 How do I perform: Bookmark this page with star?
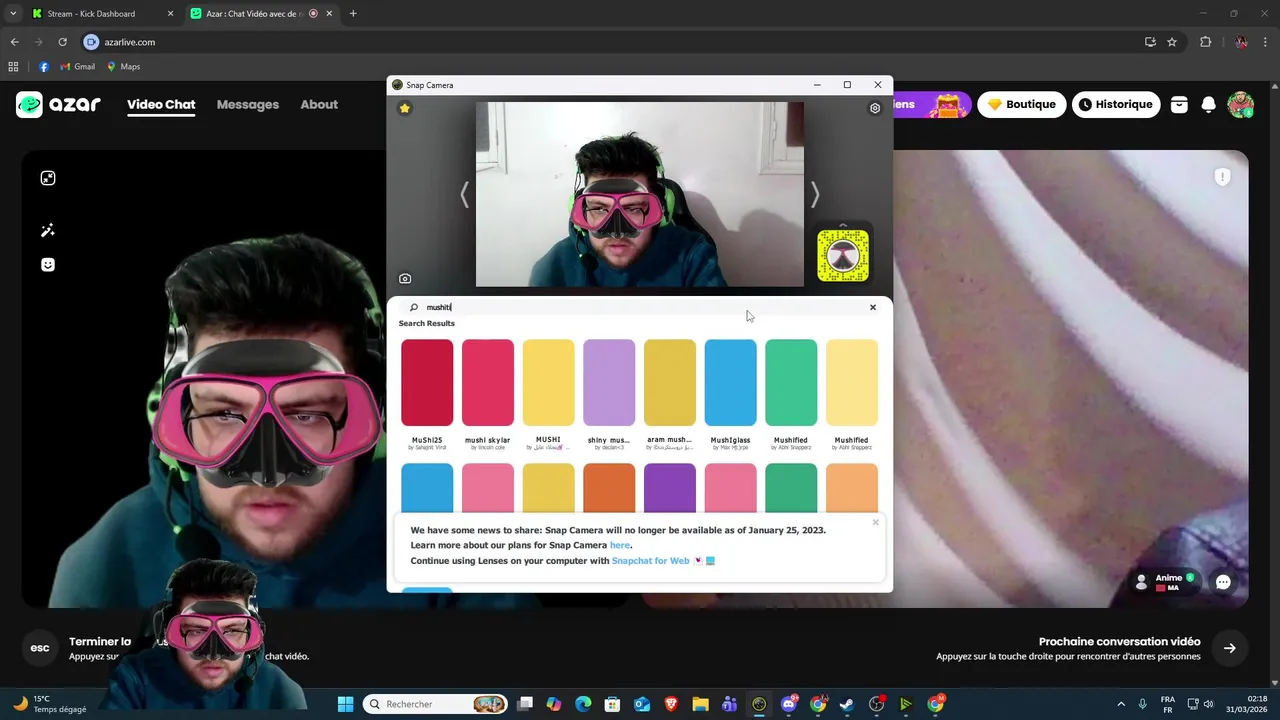pos(1172,42)
